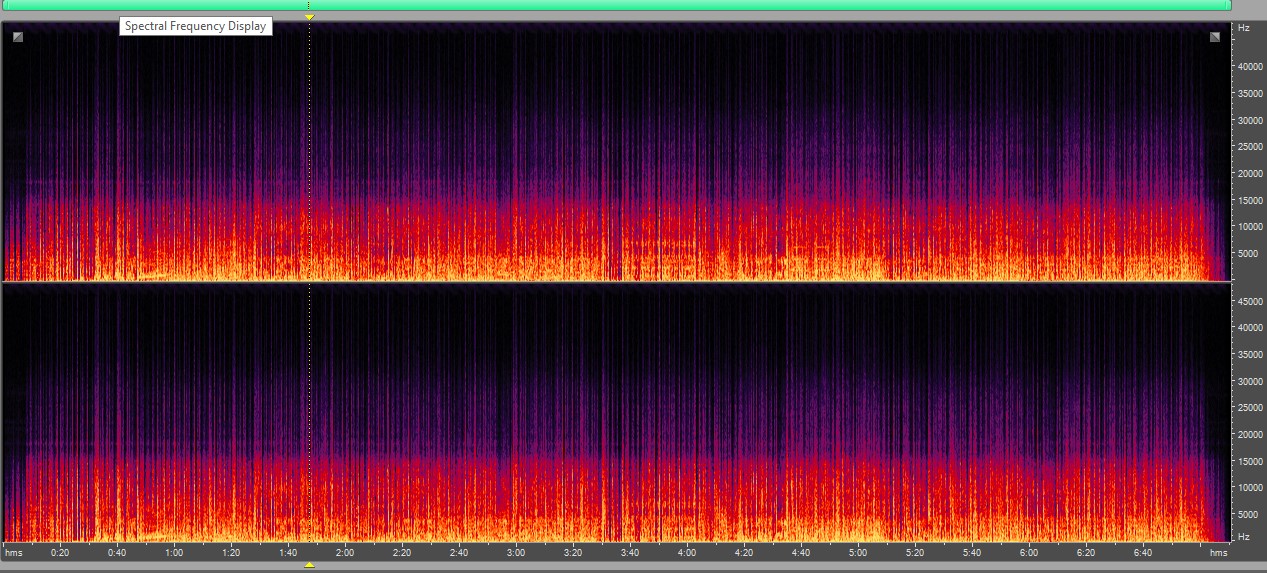
Task: Click the 0:20 mark on the time ruler
Action: 60,552
